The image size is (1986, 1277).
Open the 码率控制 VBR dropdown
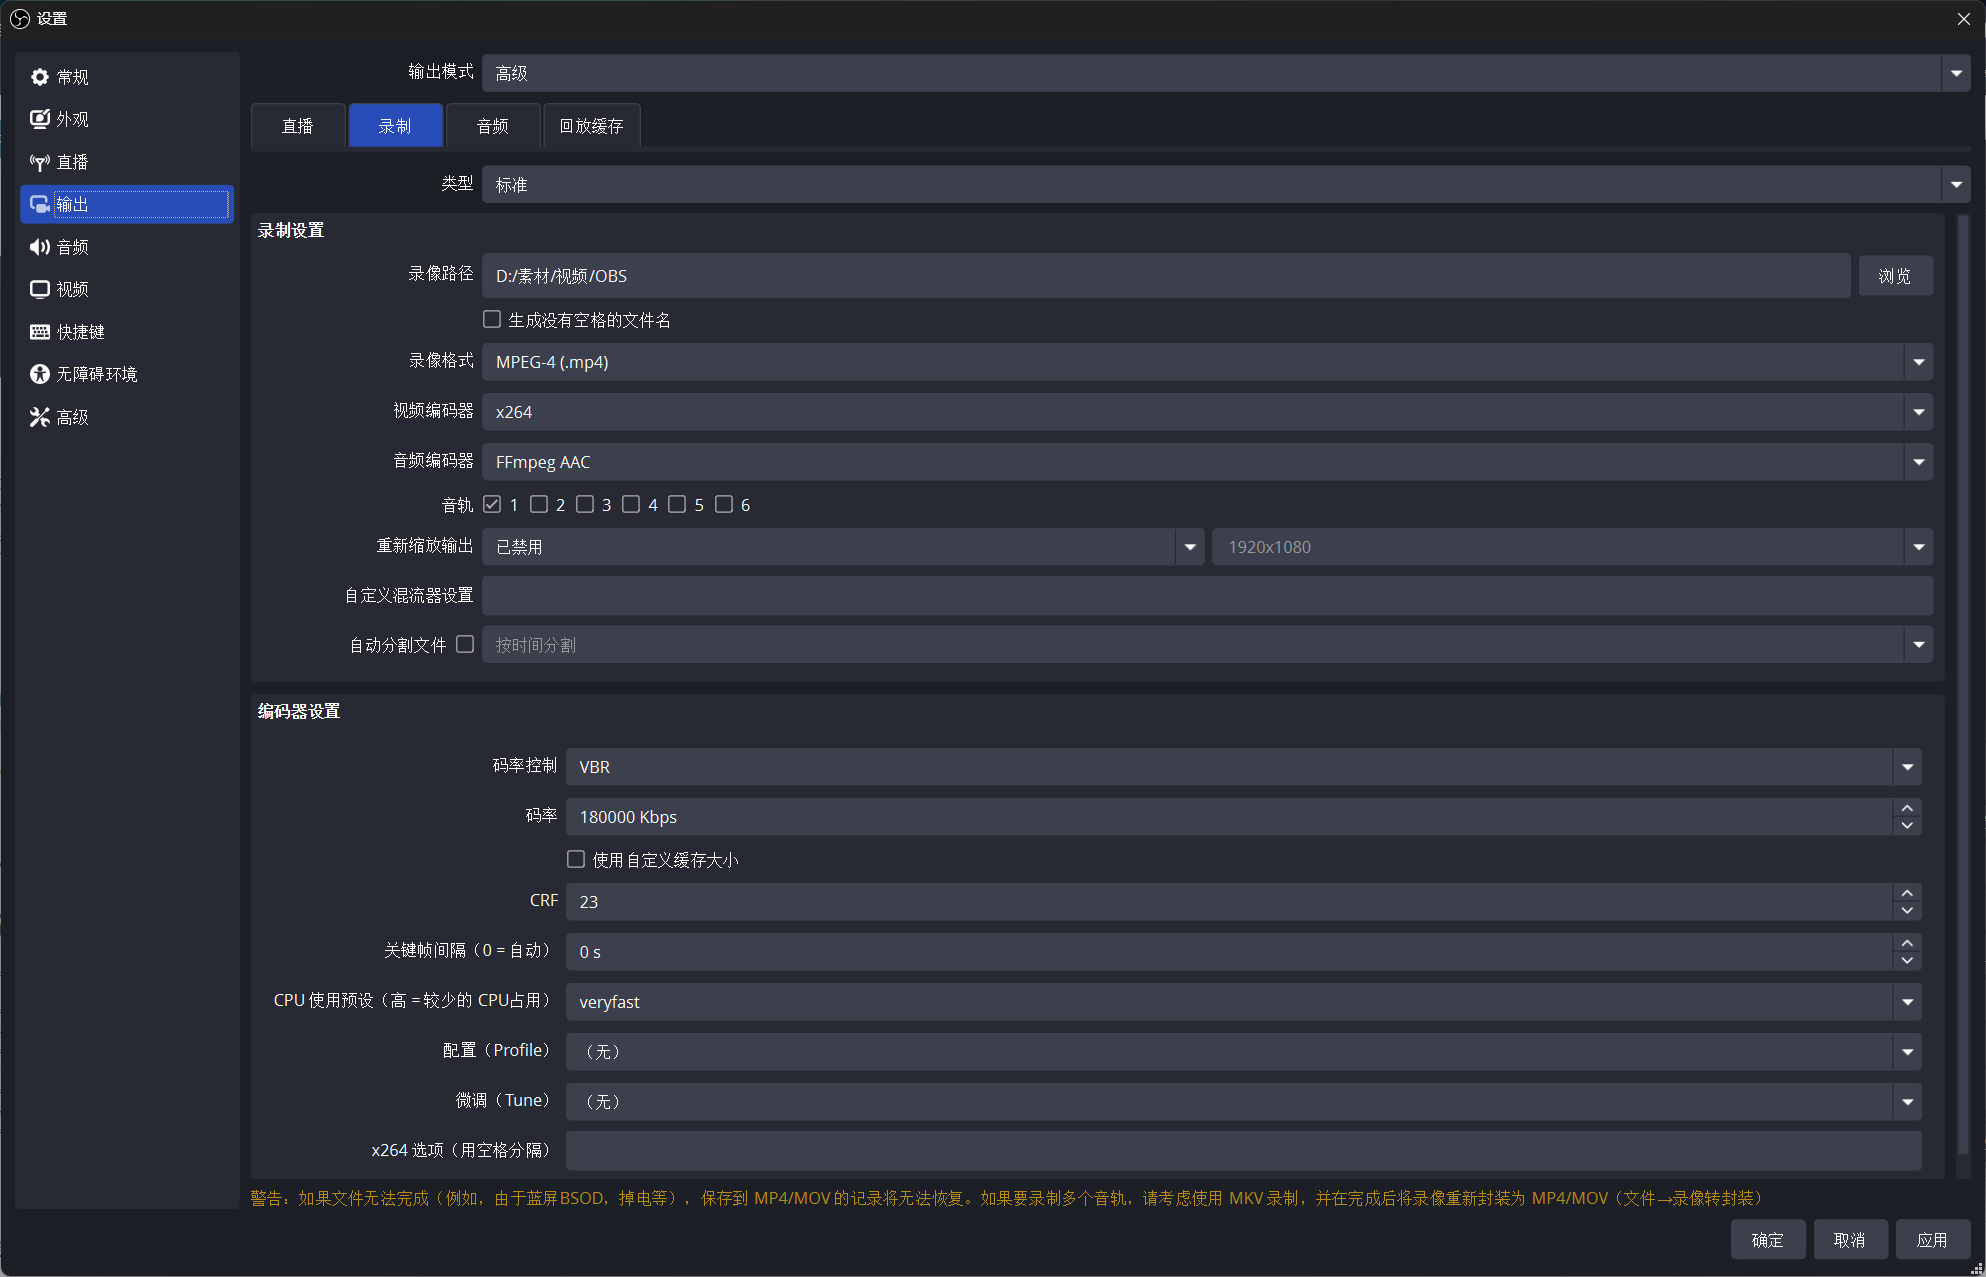click(1243, 767)
